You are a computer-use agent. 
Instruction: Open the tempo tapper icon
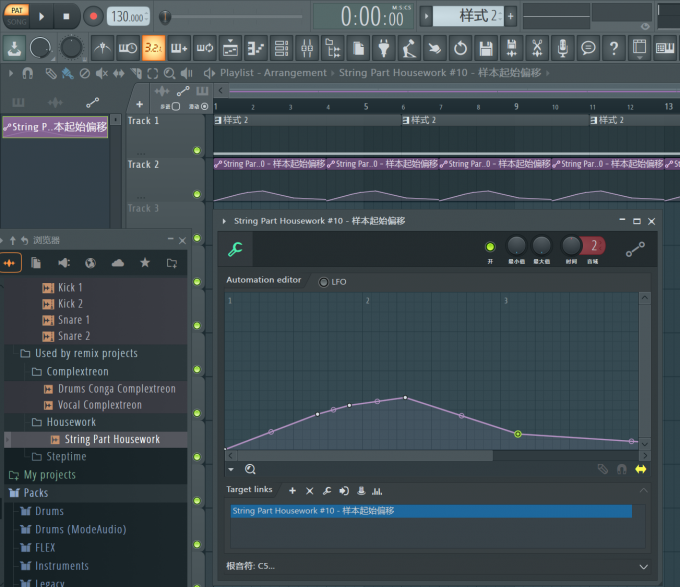(409, 48)
